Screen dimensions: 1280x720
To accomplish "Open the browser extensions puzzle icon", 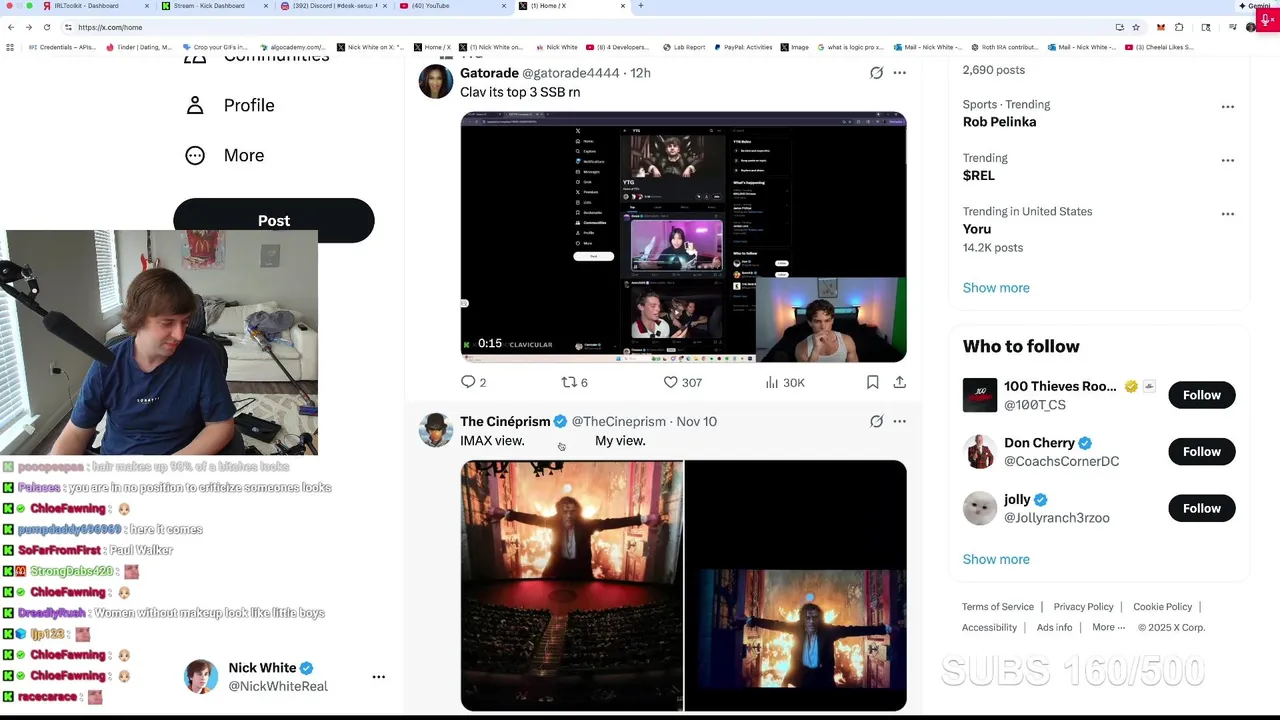I will tap(1179, 27).
